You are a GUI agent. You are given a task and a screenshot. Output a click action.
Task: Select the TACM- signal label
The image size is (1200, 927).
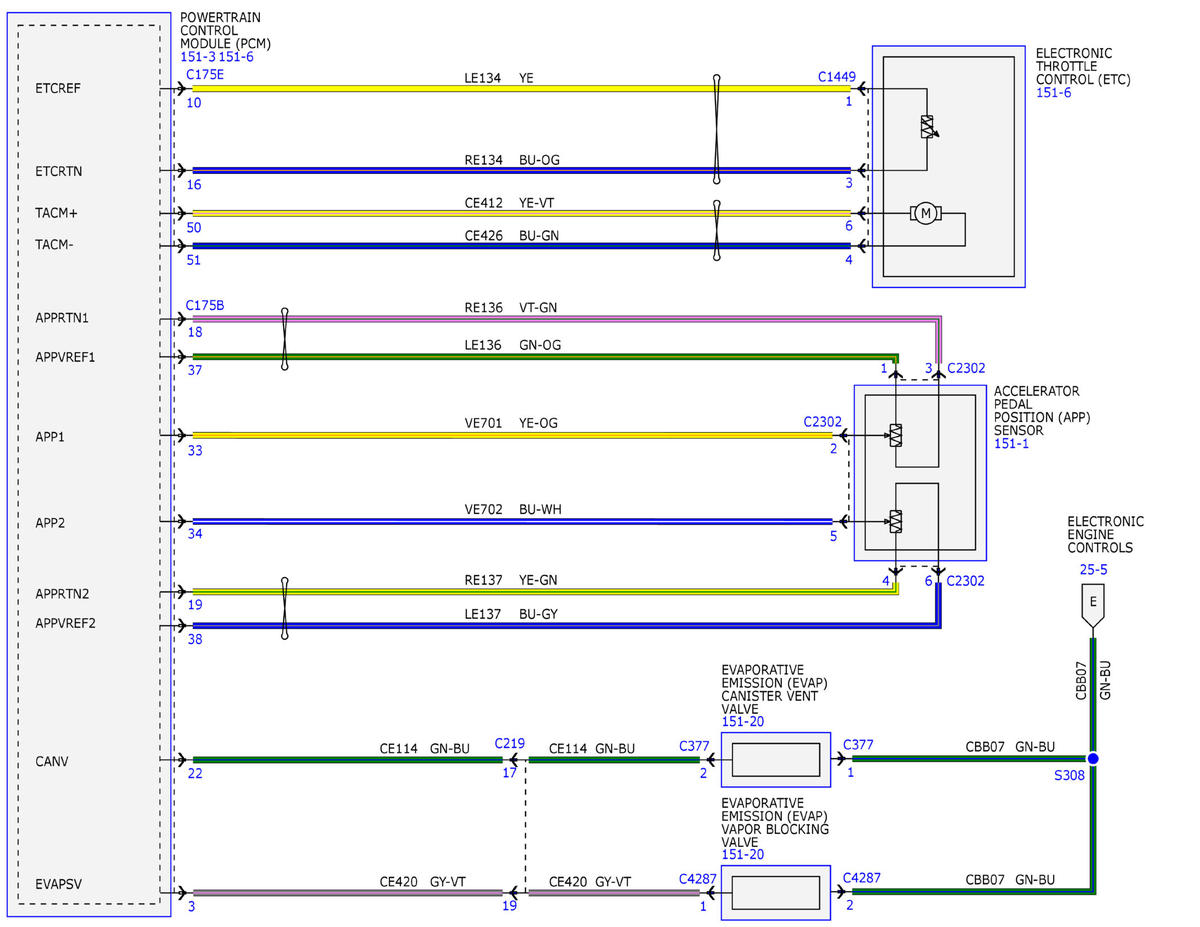click(x=53, y=246)
